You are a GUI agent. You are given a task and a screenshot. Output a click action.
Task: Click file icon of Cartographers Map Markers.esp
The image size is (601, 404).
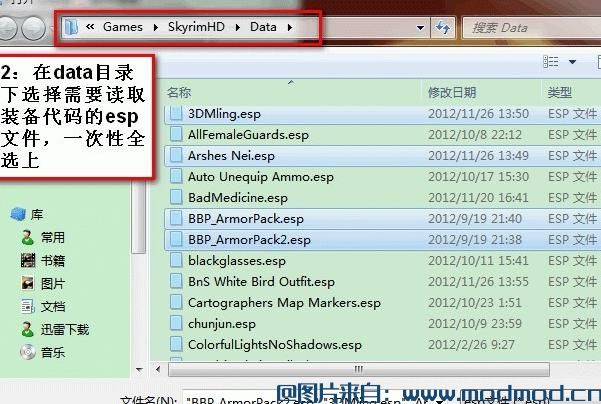[x=176, y=302]
